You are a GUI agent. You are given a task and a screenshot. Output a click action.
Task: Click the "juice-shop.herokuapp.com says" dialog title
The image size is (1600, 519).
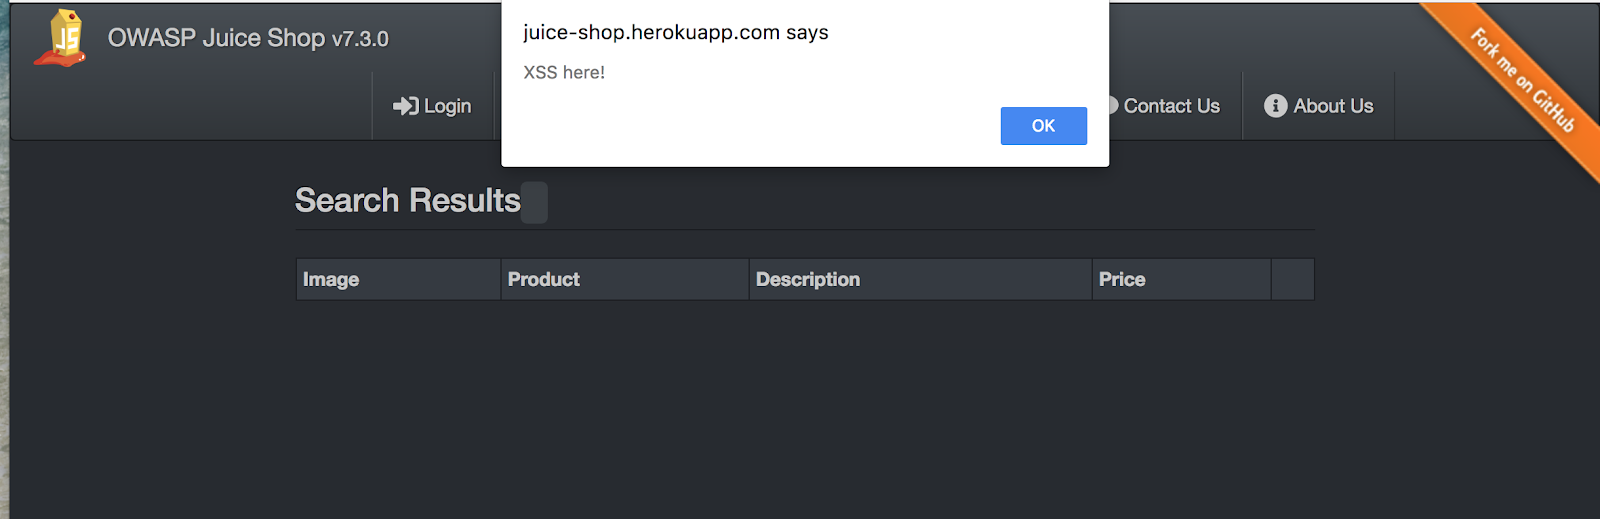pyautogui.click(x=675, y=32)
